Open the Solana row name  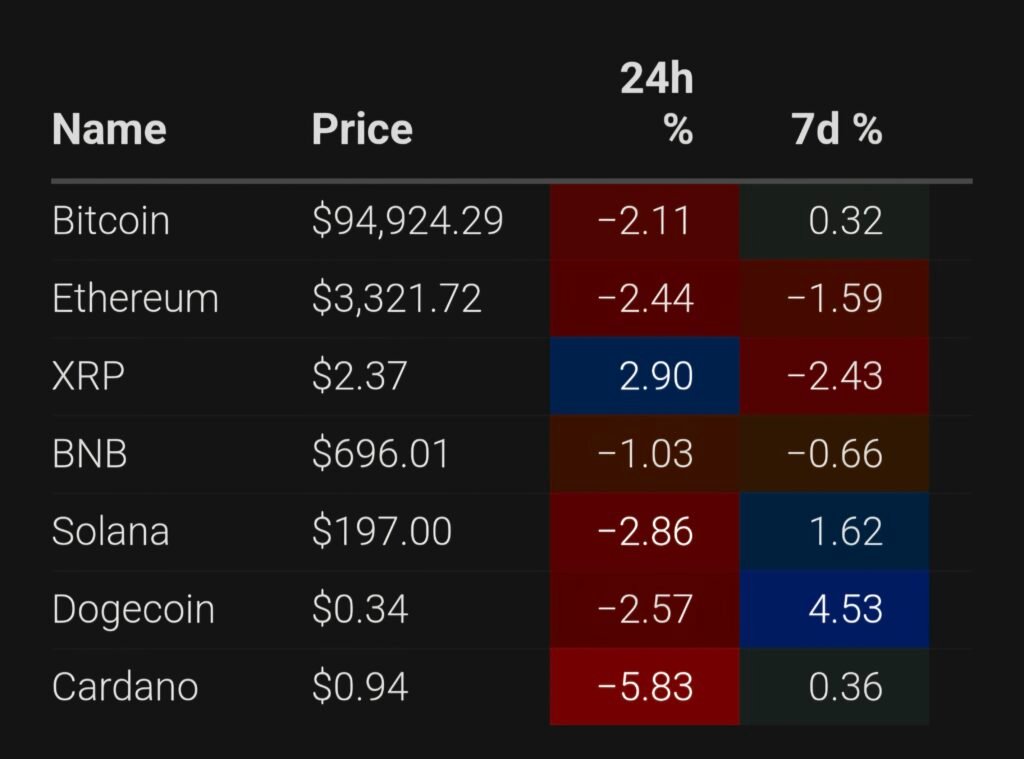[x=110, y=532]
